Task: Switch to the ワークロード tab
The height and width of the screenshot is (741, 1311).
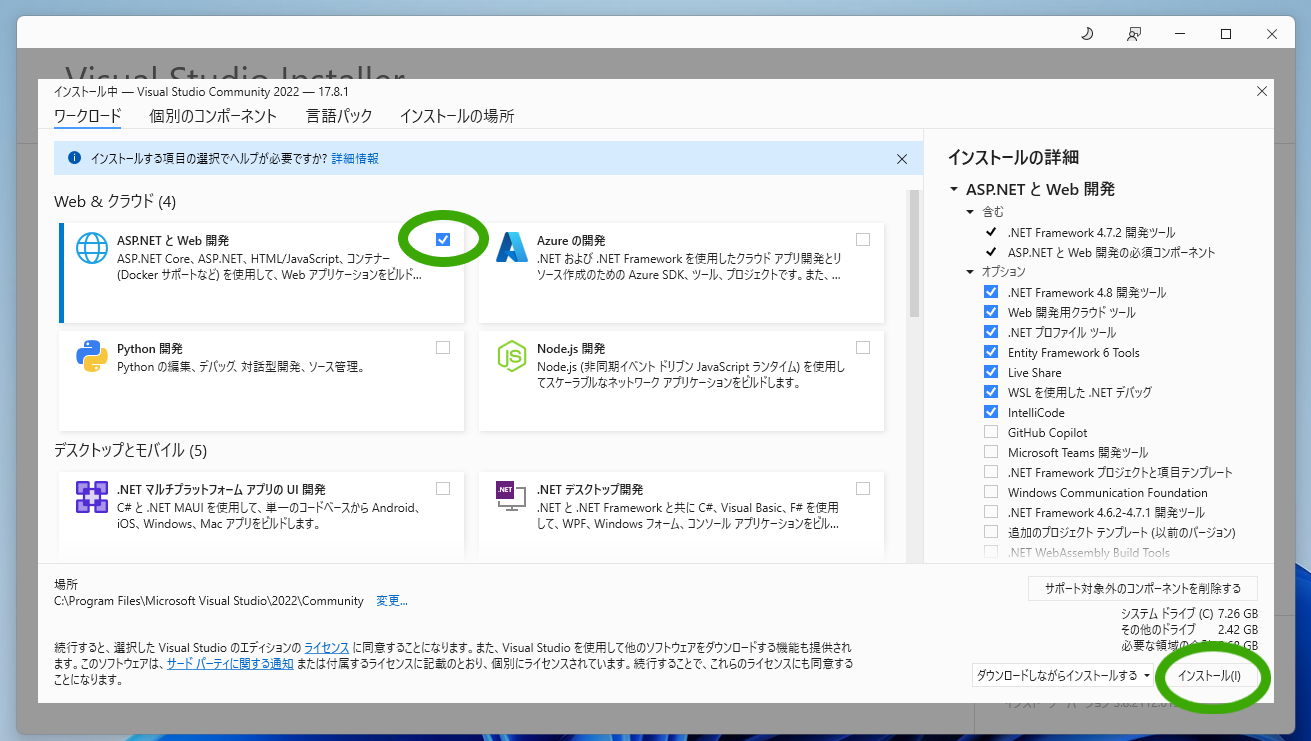Action: point(87,116)
